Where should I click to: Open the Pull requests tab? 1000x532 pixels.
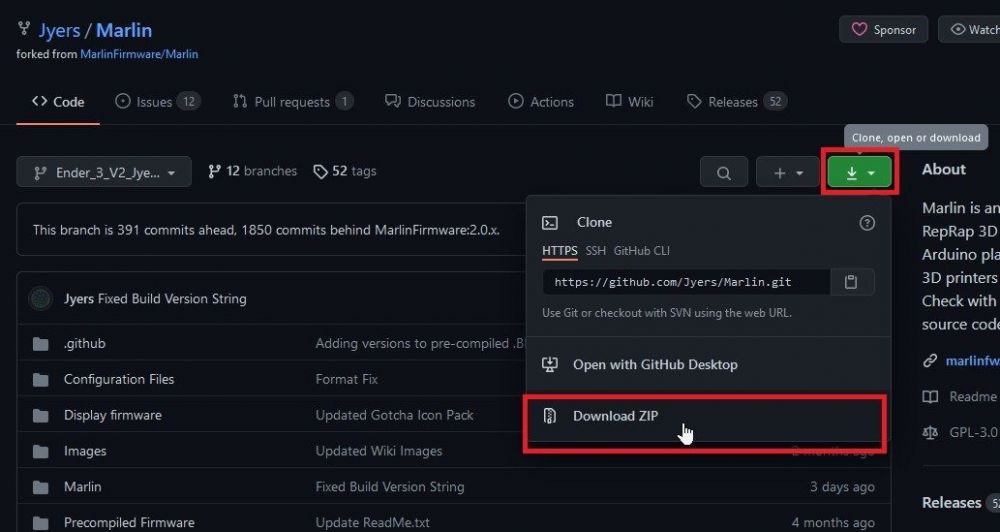tap(293, 102)
